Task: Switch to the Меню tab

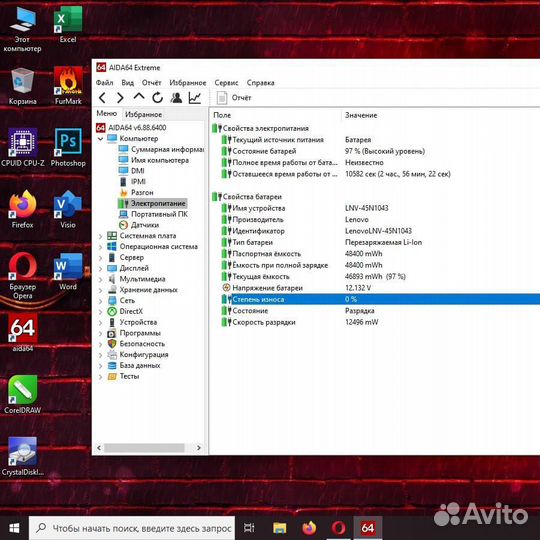Action: 106,113
